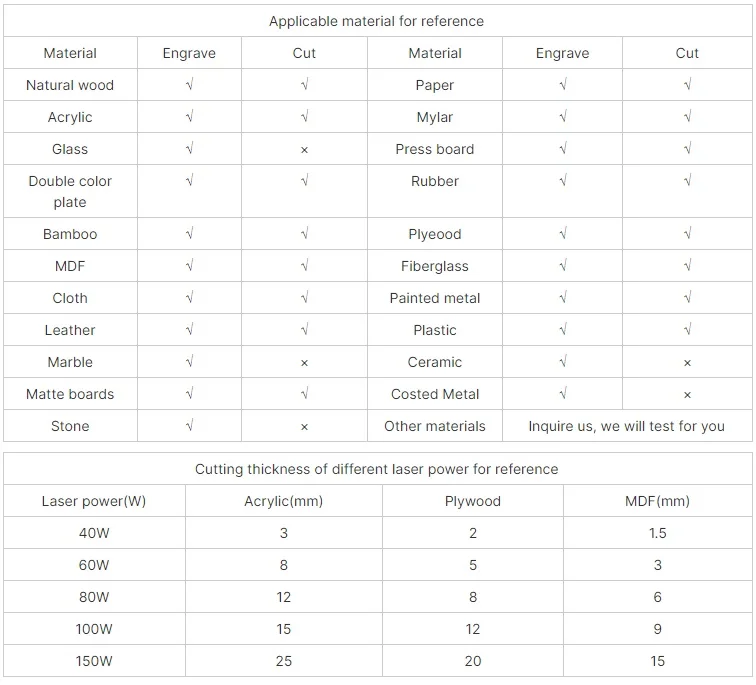Click the 40W laser power row label
Image resolution: width=756 pixels, height=685 pixels.
94,533
